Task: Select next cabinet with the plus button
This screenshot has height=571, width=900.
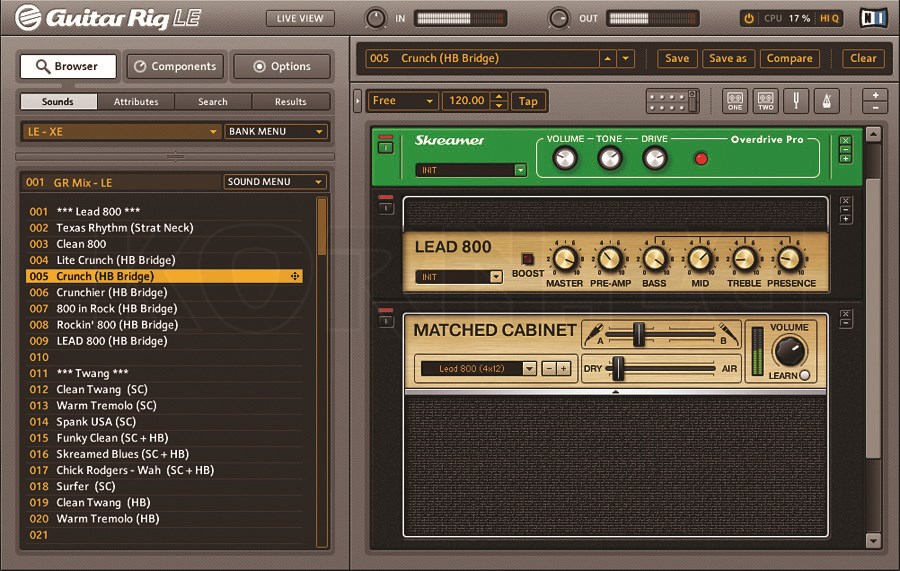Action: (x=564, y=368)
